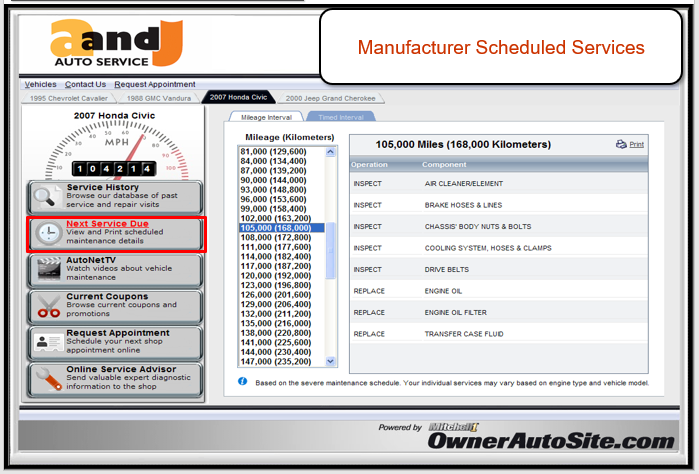Open the Online Service Advisor heading
Viewport: 699px width, 474px height.
121,369
